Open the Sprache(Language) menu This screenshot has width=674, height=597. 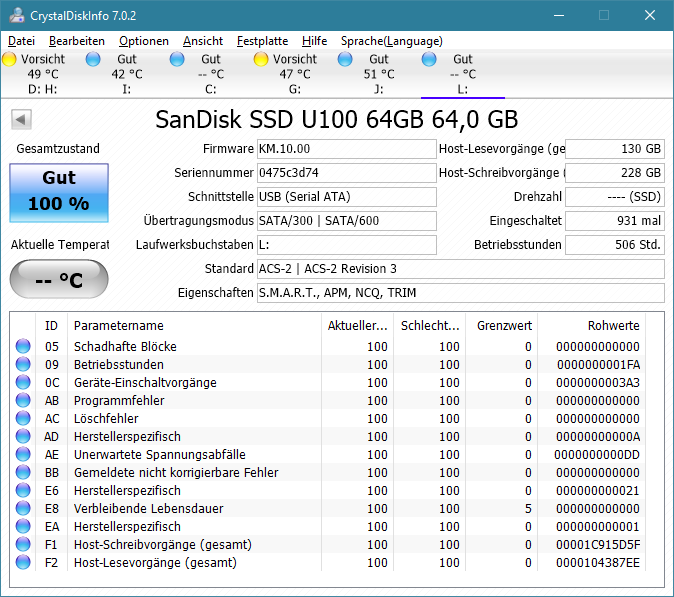(x=392, y=41)
